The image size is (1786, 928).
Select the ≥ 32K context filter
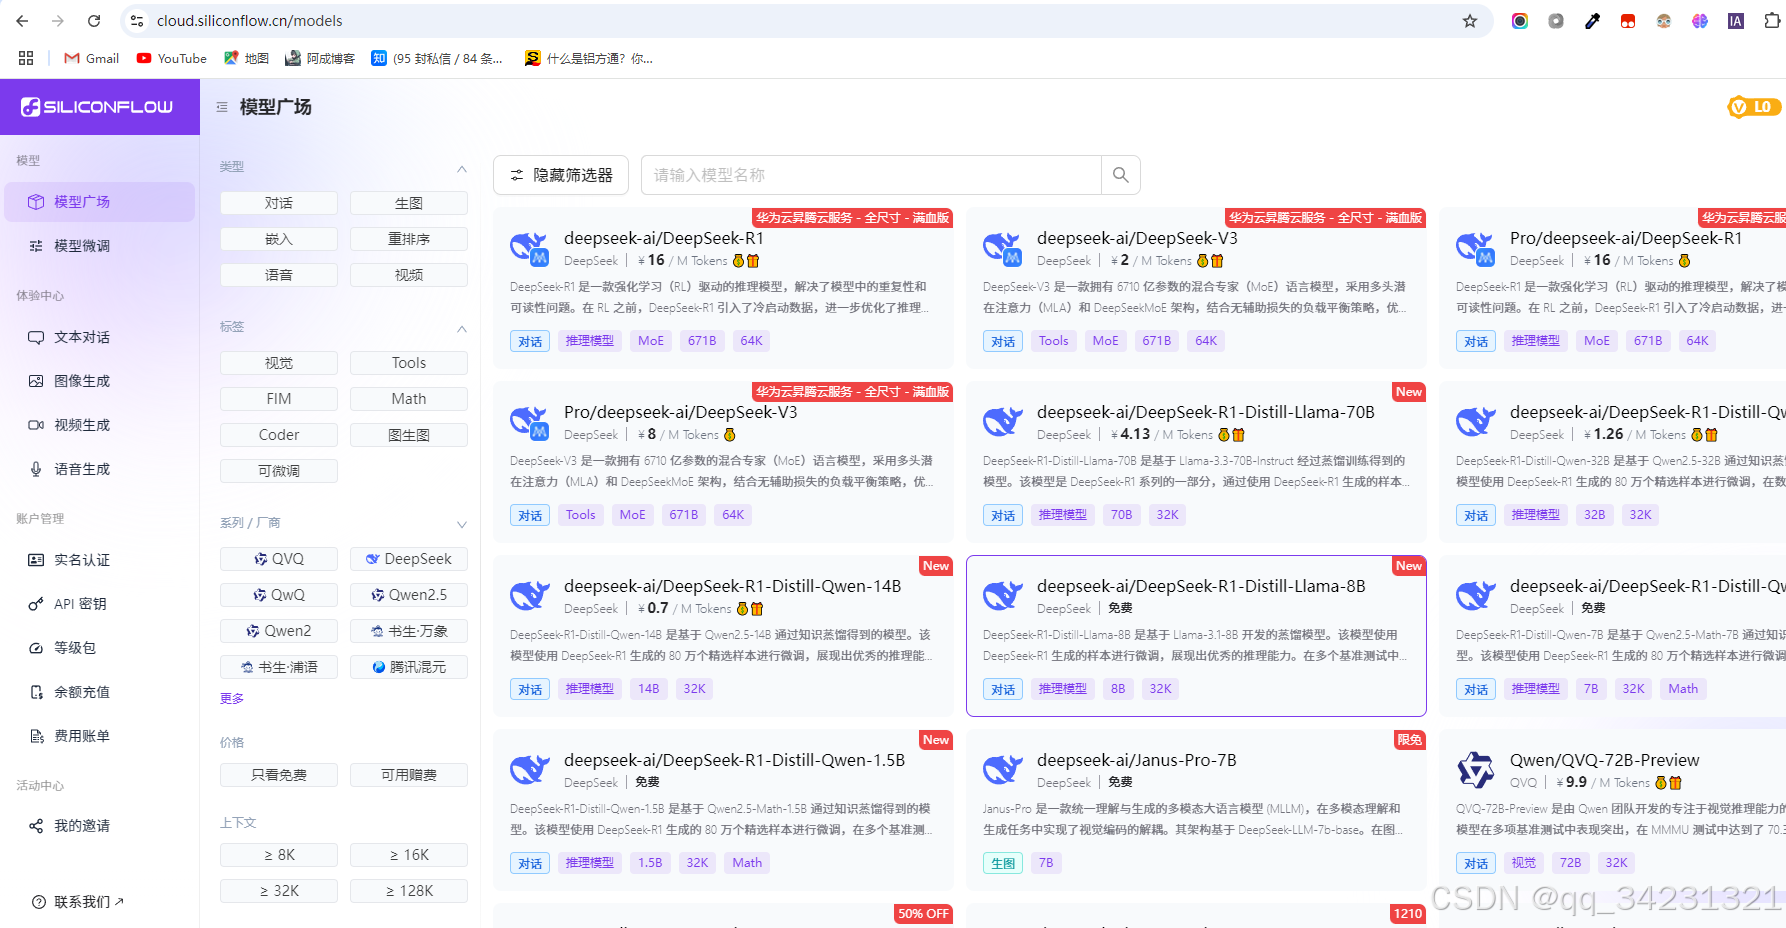[x=279, y=891]
